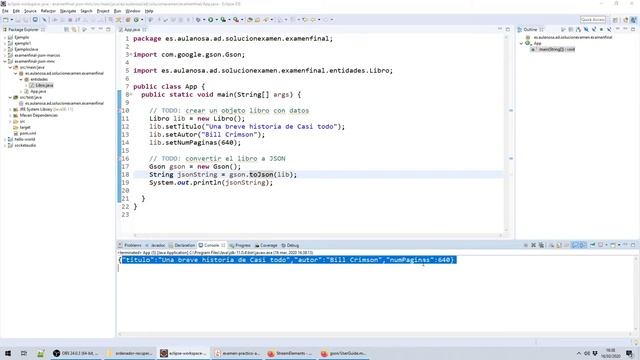
Task: Click Remove All Terminated Launches in Console
Action: pyautogui.click(x=541, y=245)
